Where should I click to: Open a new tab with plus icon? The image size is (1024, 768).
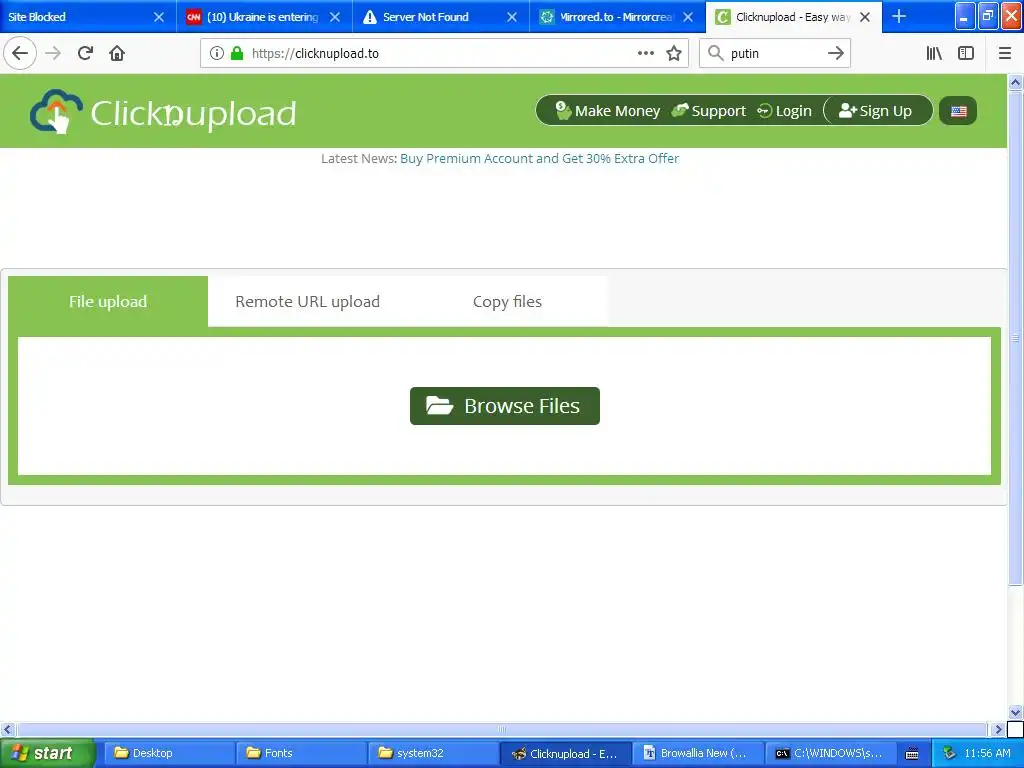coord(899,16)
